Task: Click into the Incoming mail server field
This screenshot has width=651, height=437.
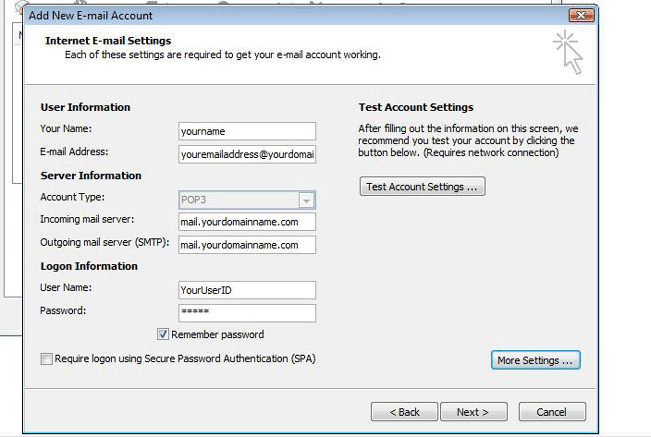Action: pos(247,222)
